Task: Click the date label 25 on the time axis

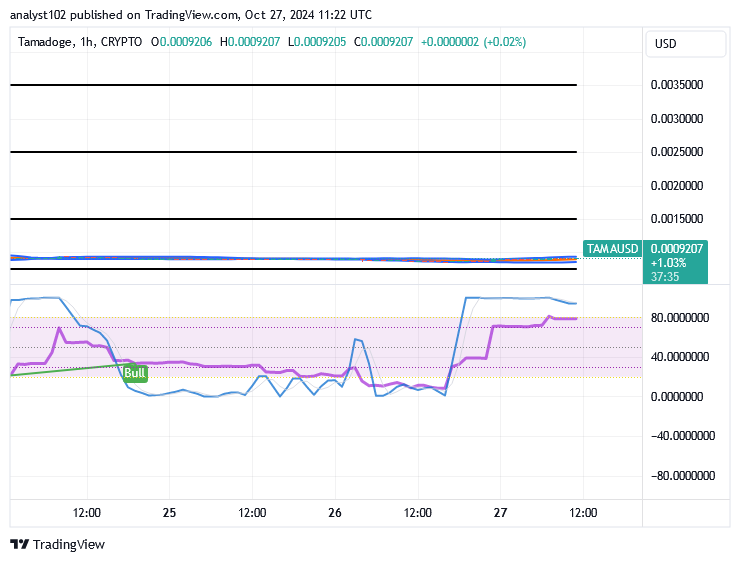Action: pos(169,513)
